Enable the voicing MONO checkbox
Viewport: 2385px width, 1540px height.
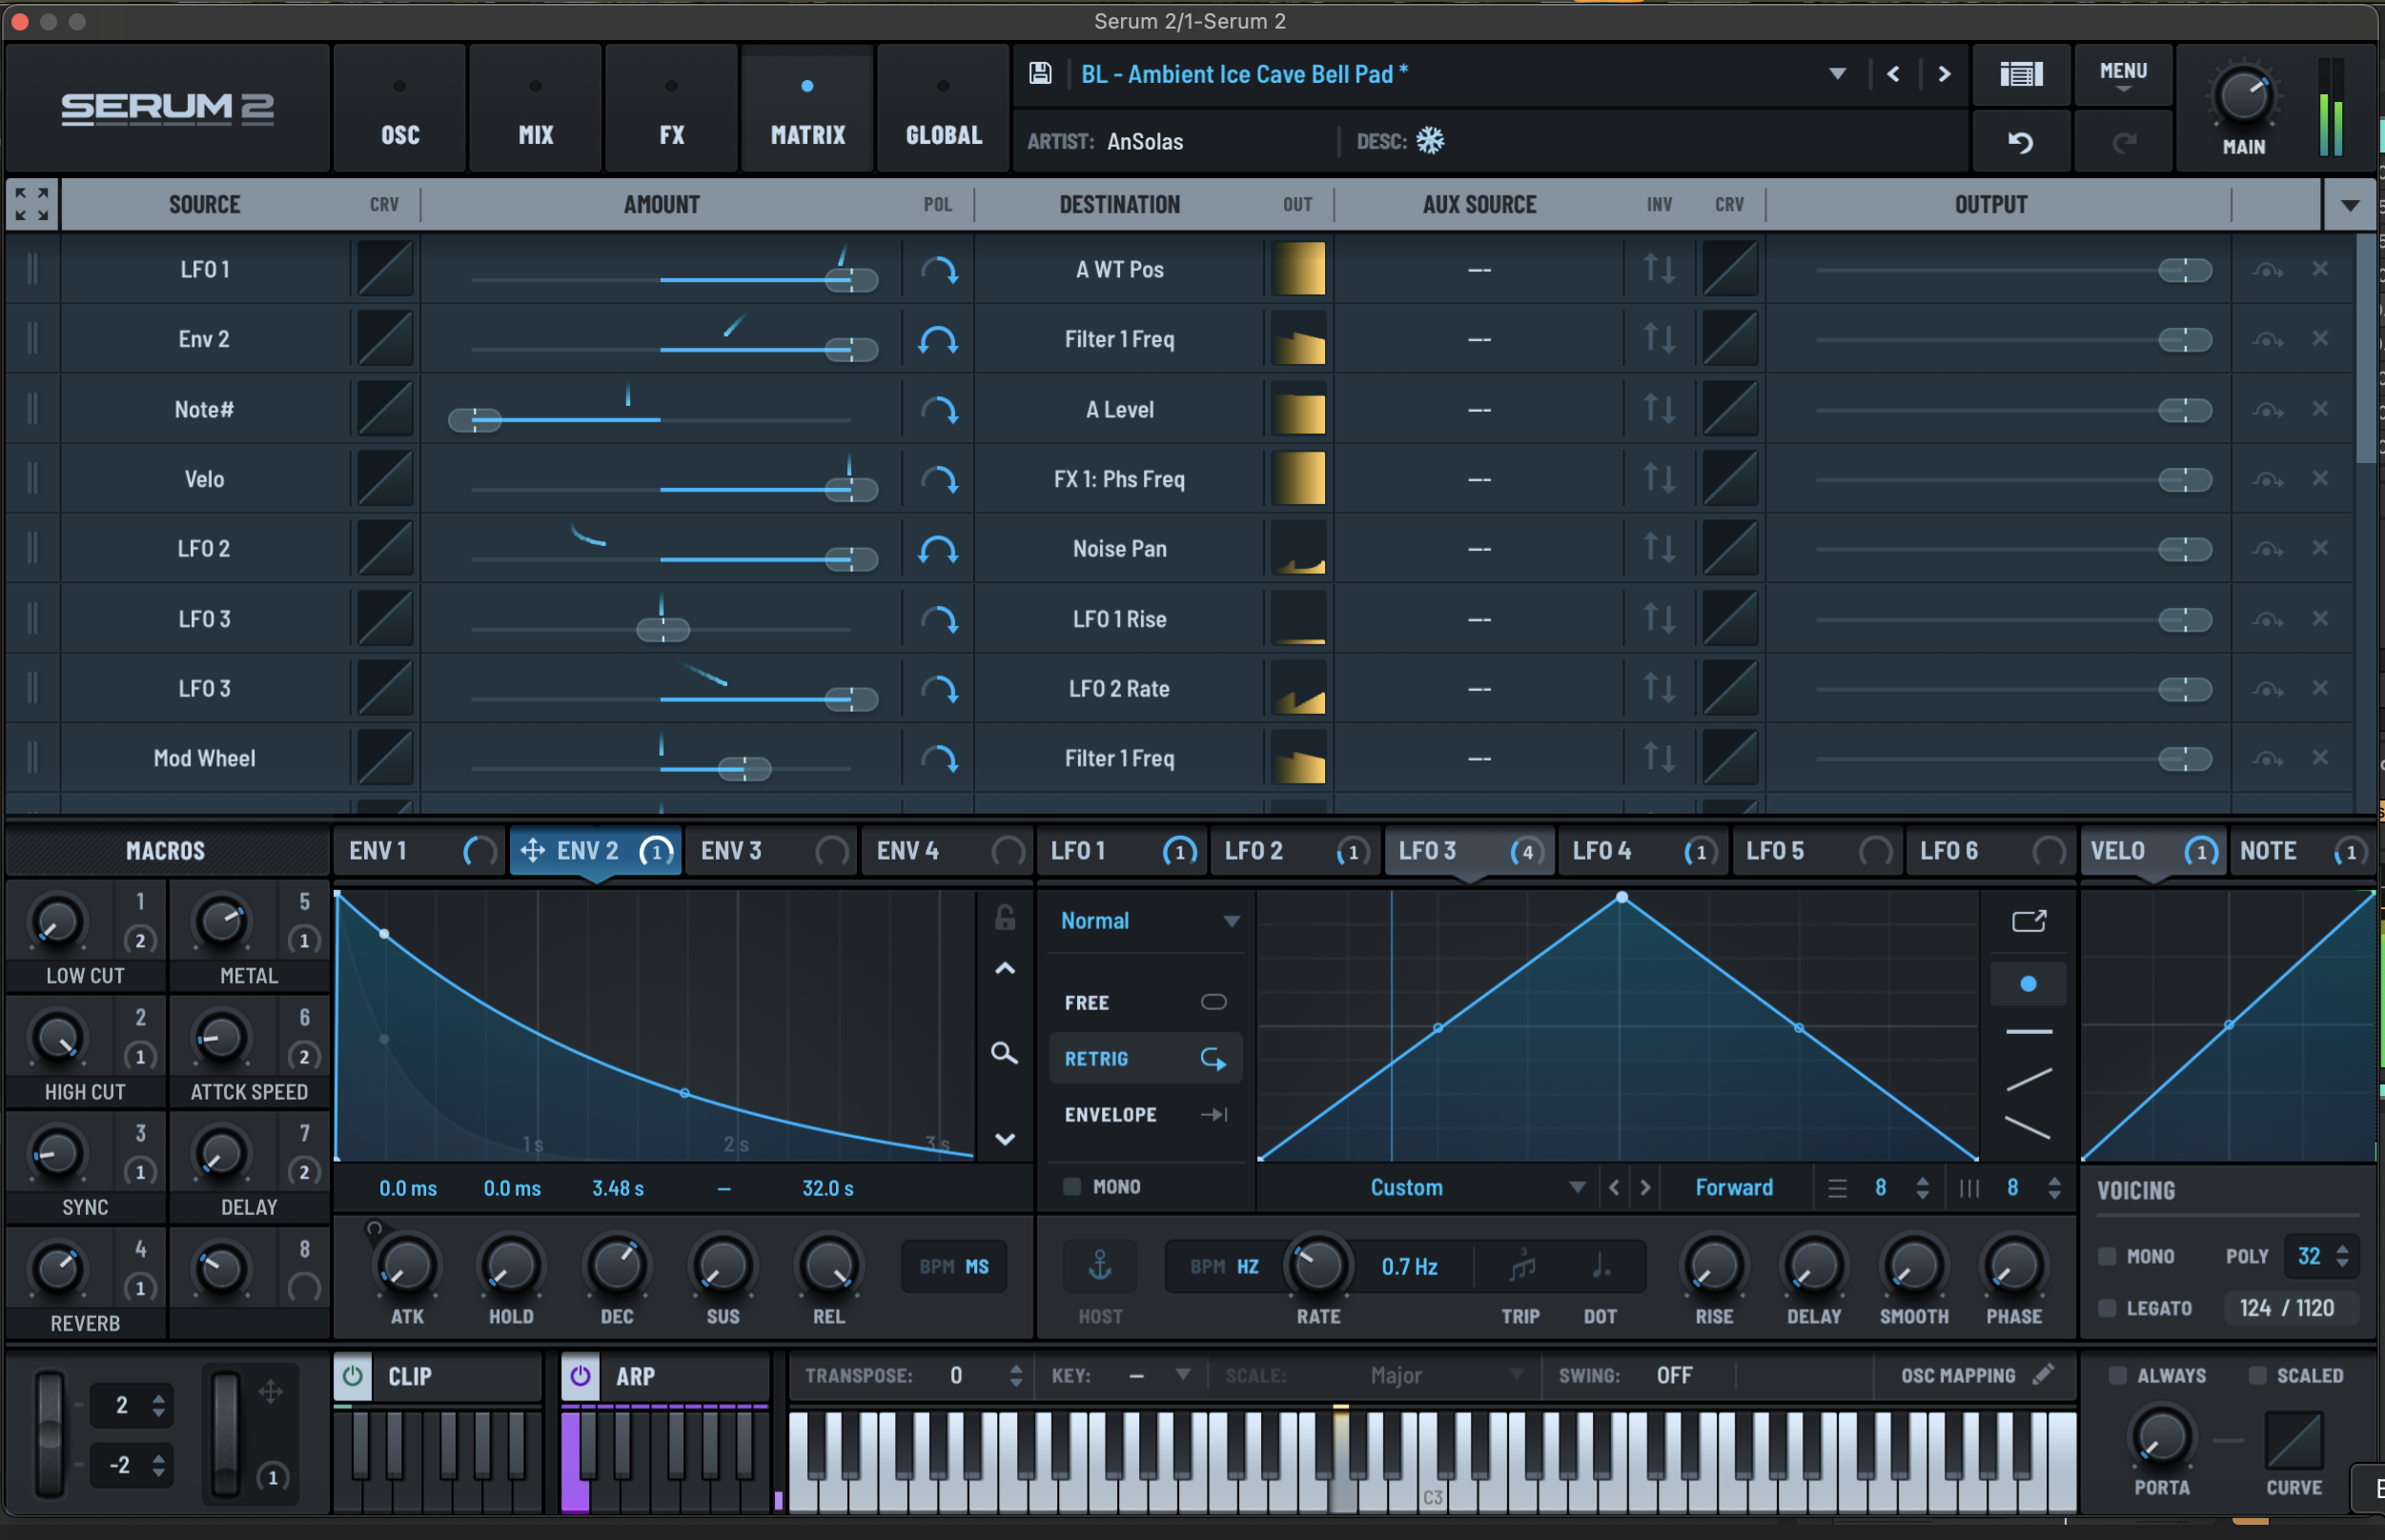click(x=2107, y=1256)
